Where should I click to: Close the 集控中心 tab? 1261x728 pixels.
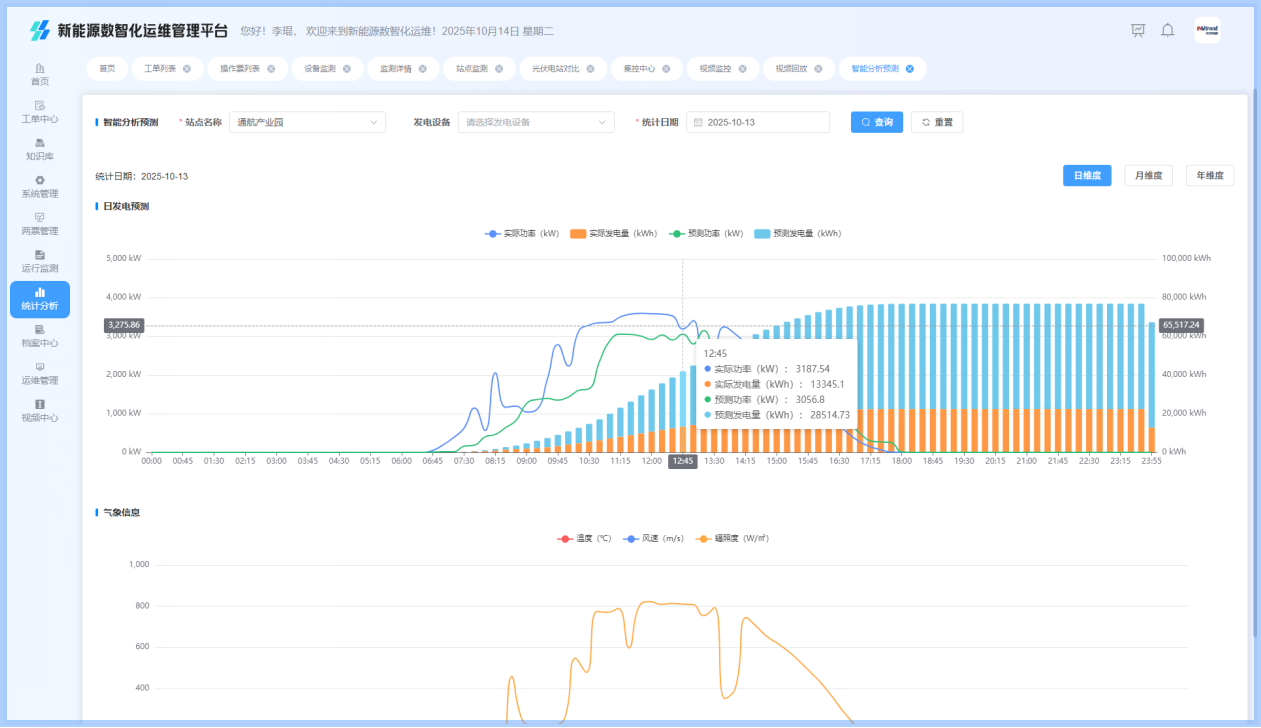pos(666,69)
